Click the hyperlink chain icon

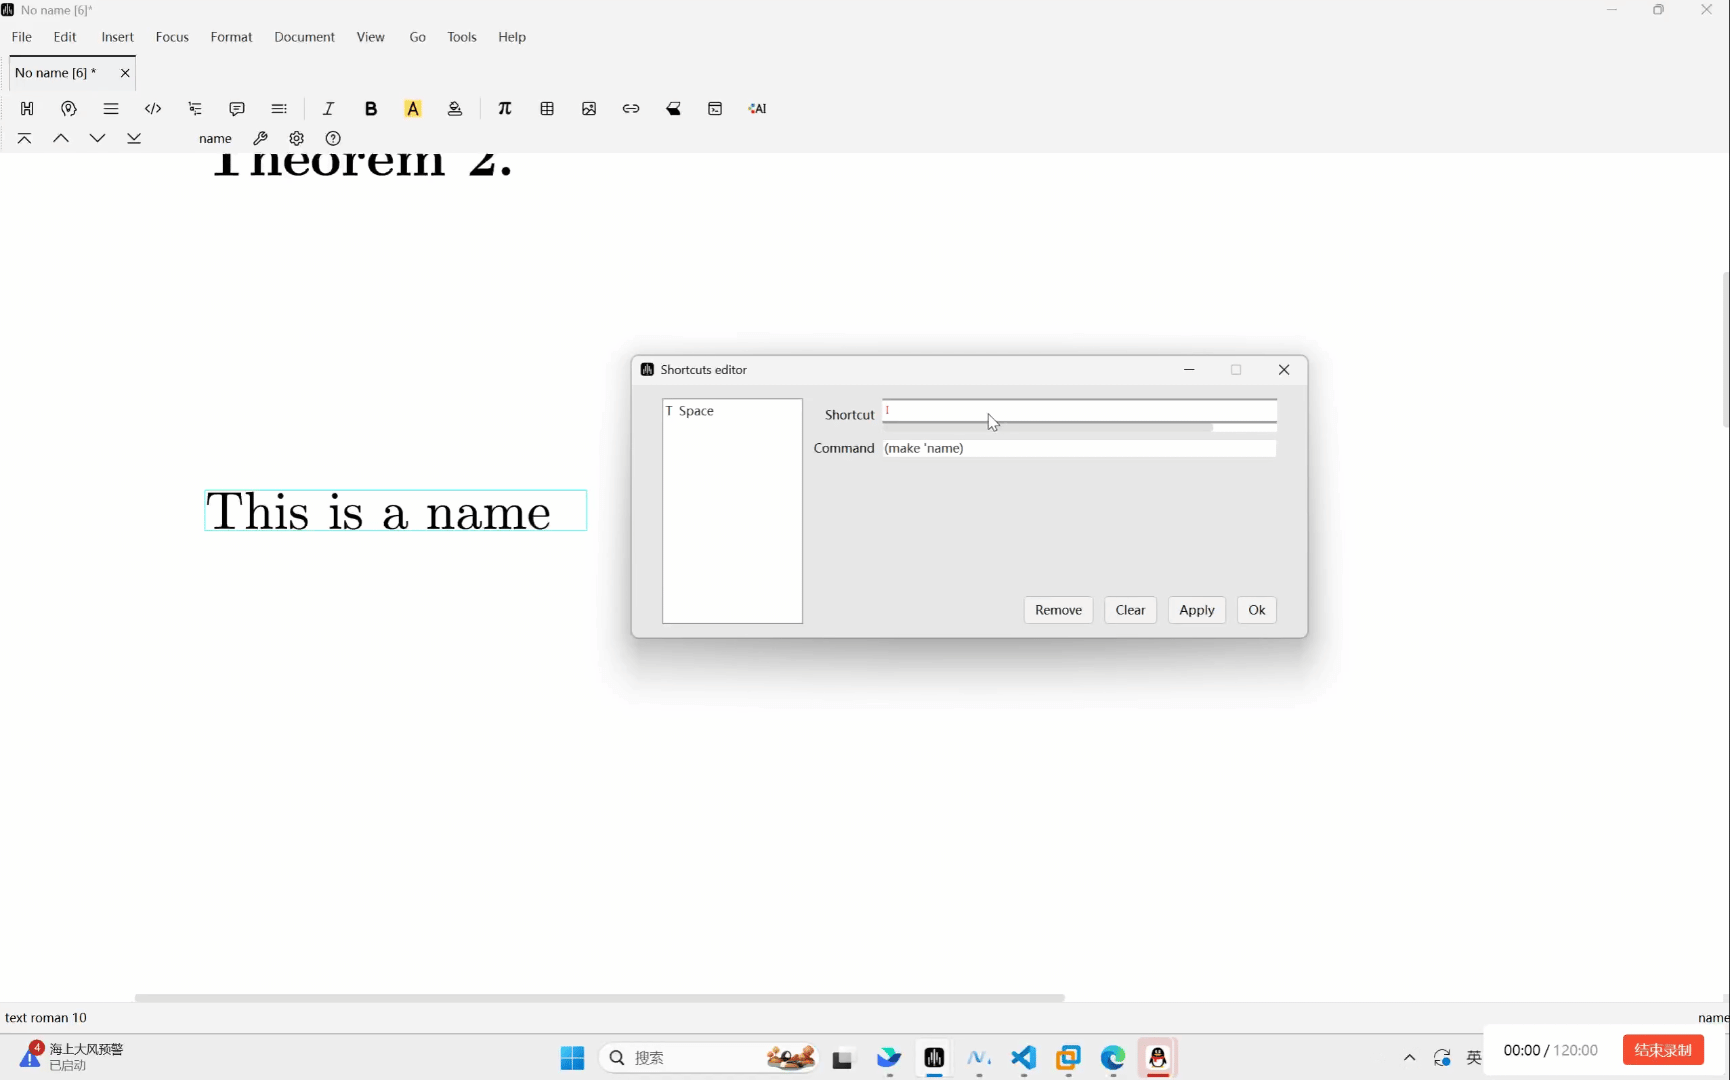pos(631,109)
